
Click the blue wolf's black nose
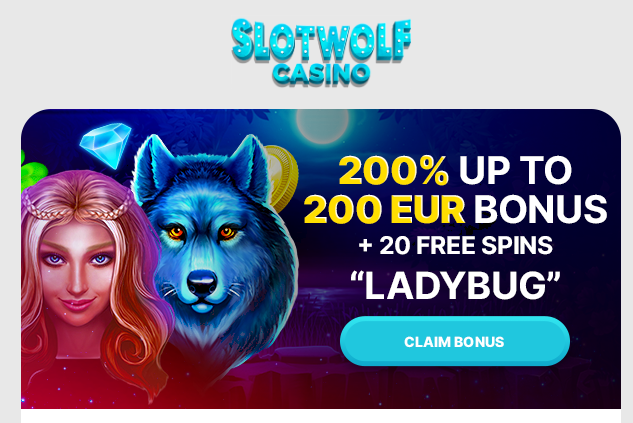202,282
